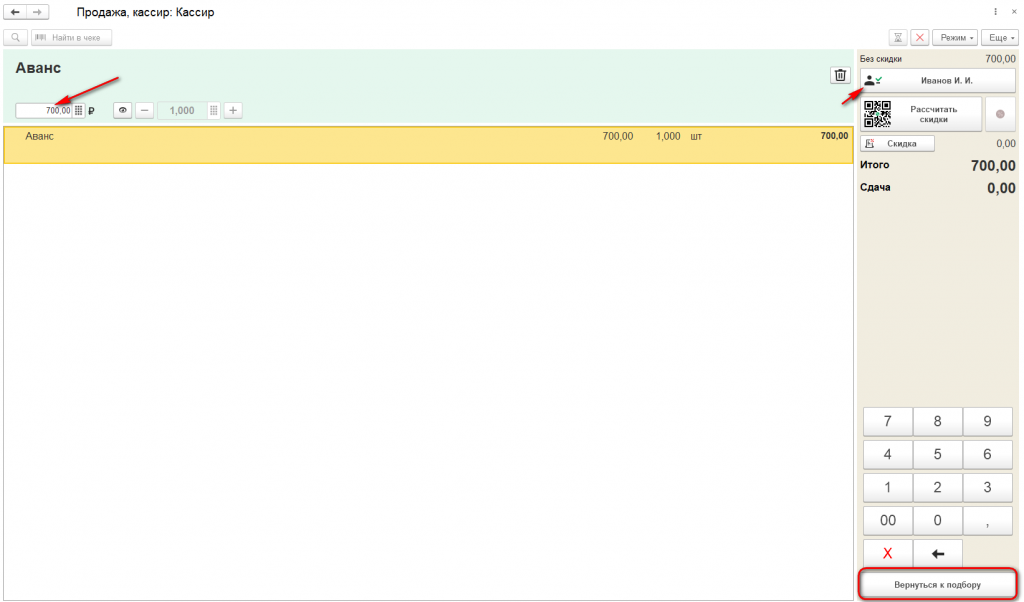Go forward with the right arrow button
Image resolution: width=1024 pixels, height=602 pixels.
37,12
